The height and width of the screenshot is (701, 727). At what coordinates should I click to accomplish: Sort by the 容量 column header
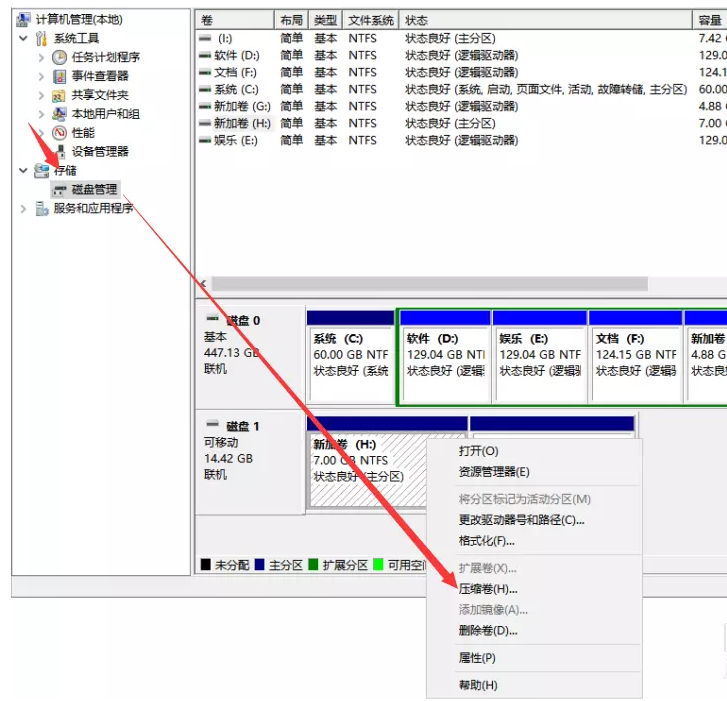(710, 20)
